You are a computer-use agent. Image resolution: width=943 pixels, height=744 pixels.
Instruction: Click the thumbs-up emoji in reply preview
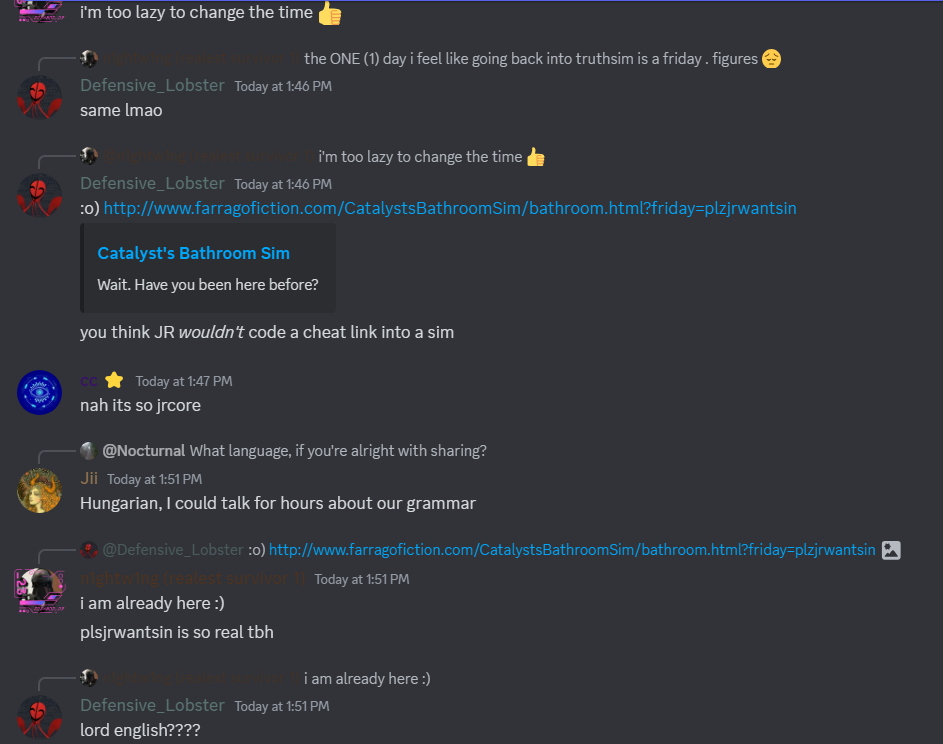pos(535,157)
